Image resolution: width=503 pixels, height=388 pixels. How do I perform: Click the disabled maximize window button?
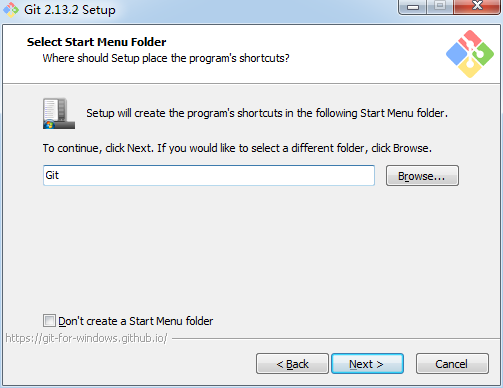pos(440,7)
